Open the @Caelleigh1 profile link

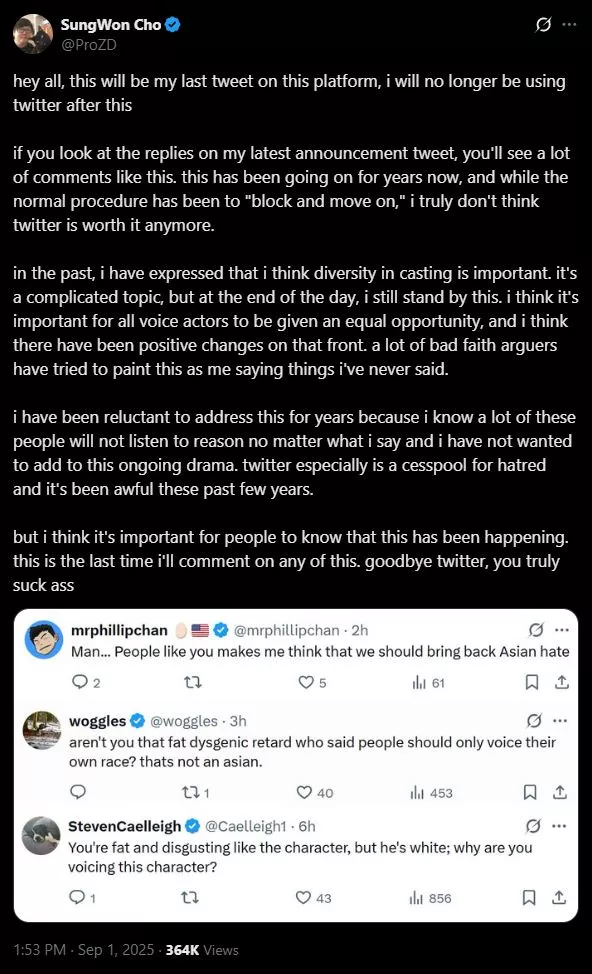pos(245,826)
